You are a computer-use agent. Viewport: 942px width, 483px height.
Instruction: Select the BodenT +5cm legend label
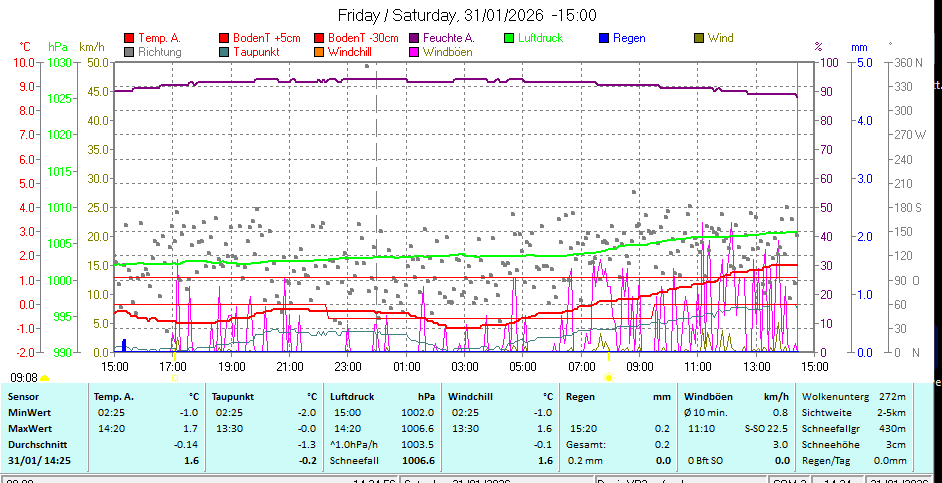266,39
